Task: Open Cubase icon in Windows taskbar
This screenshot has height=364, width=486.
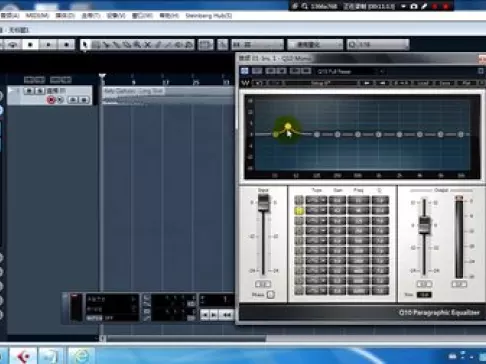Action: click(x=23, y=356)
